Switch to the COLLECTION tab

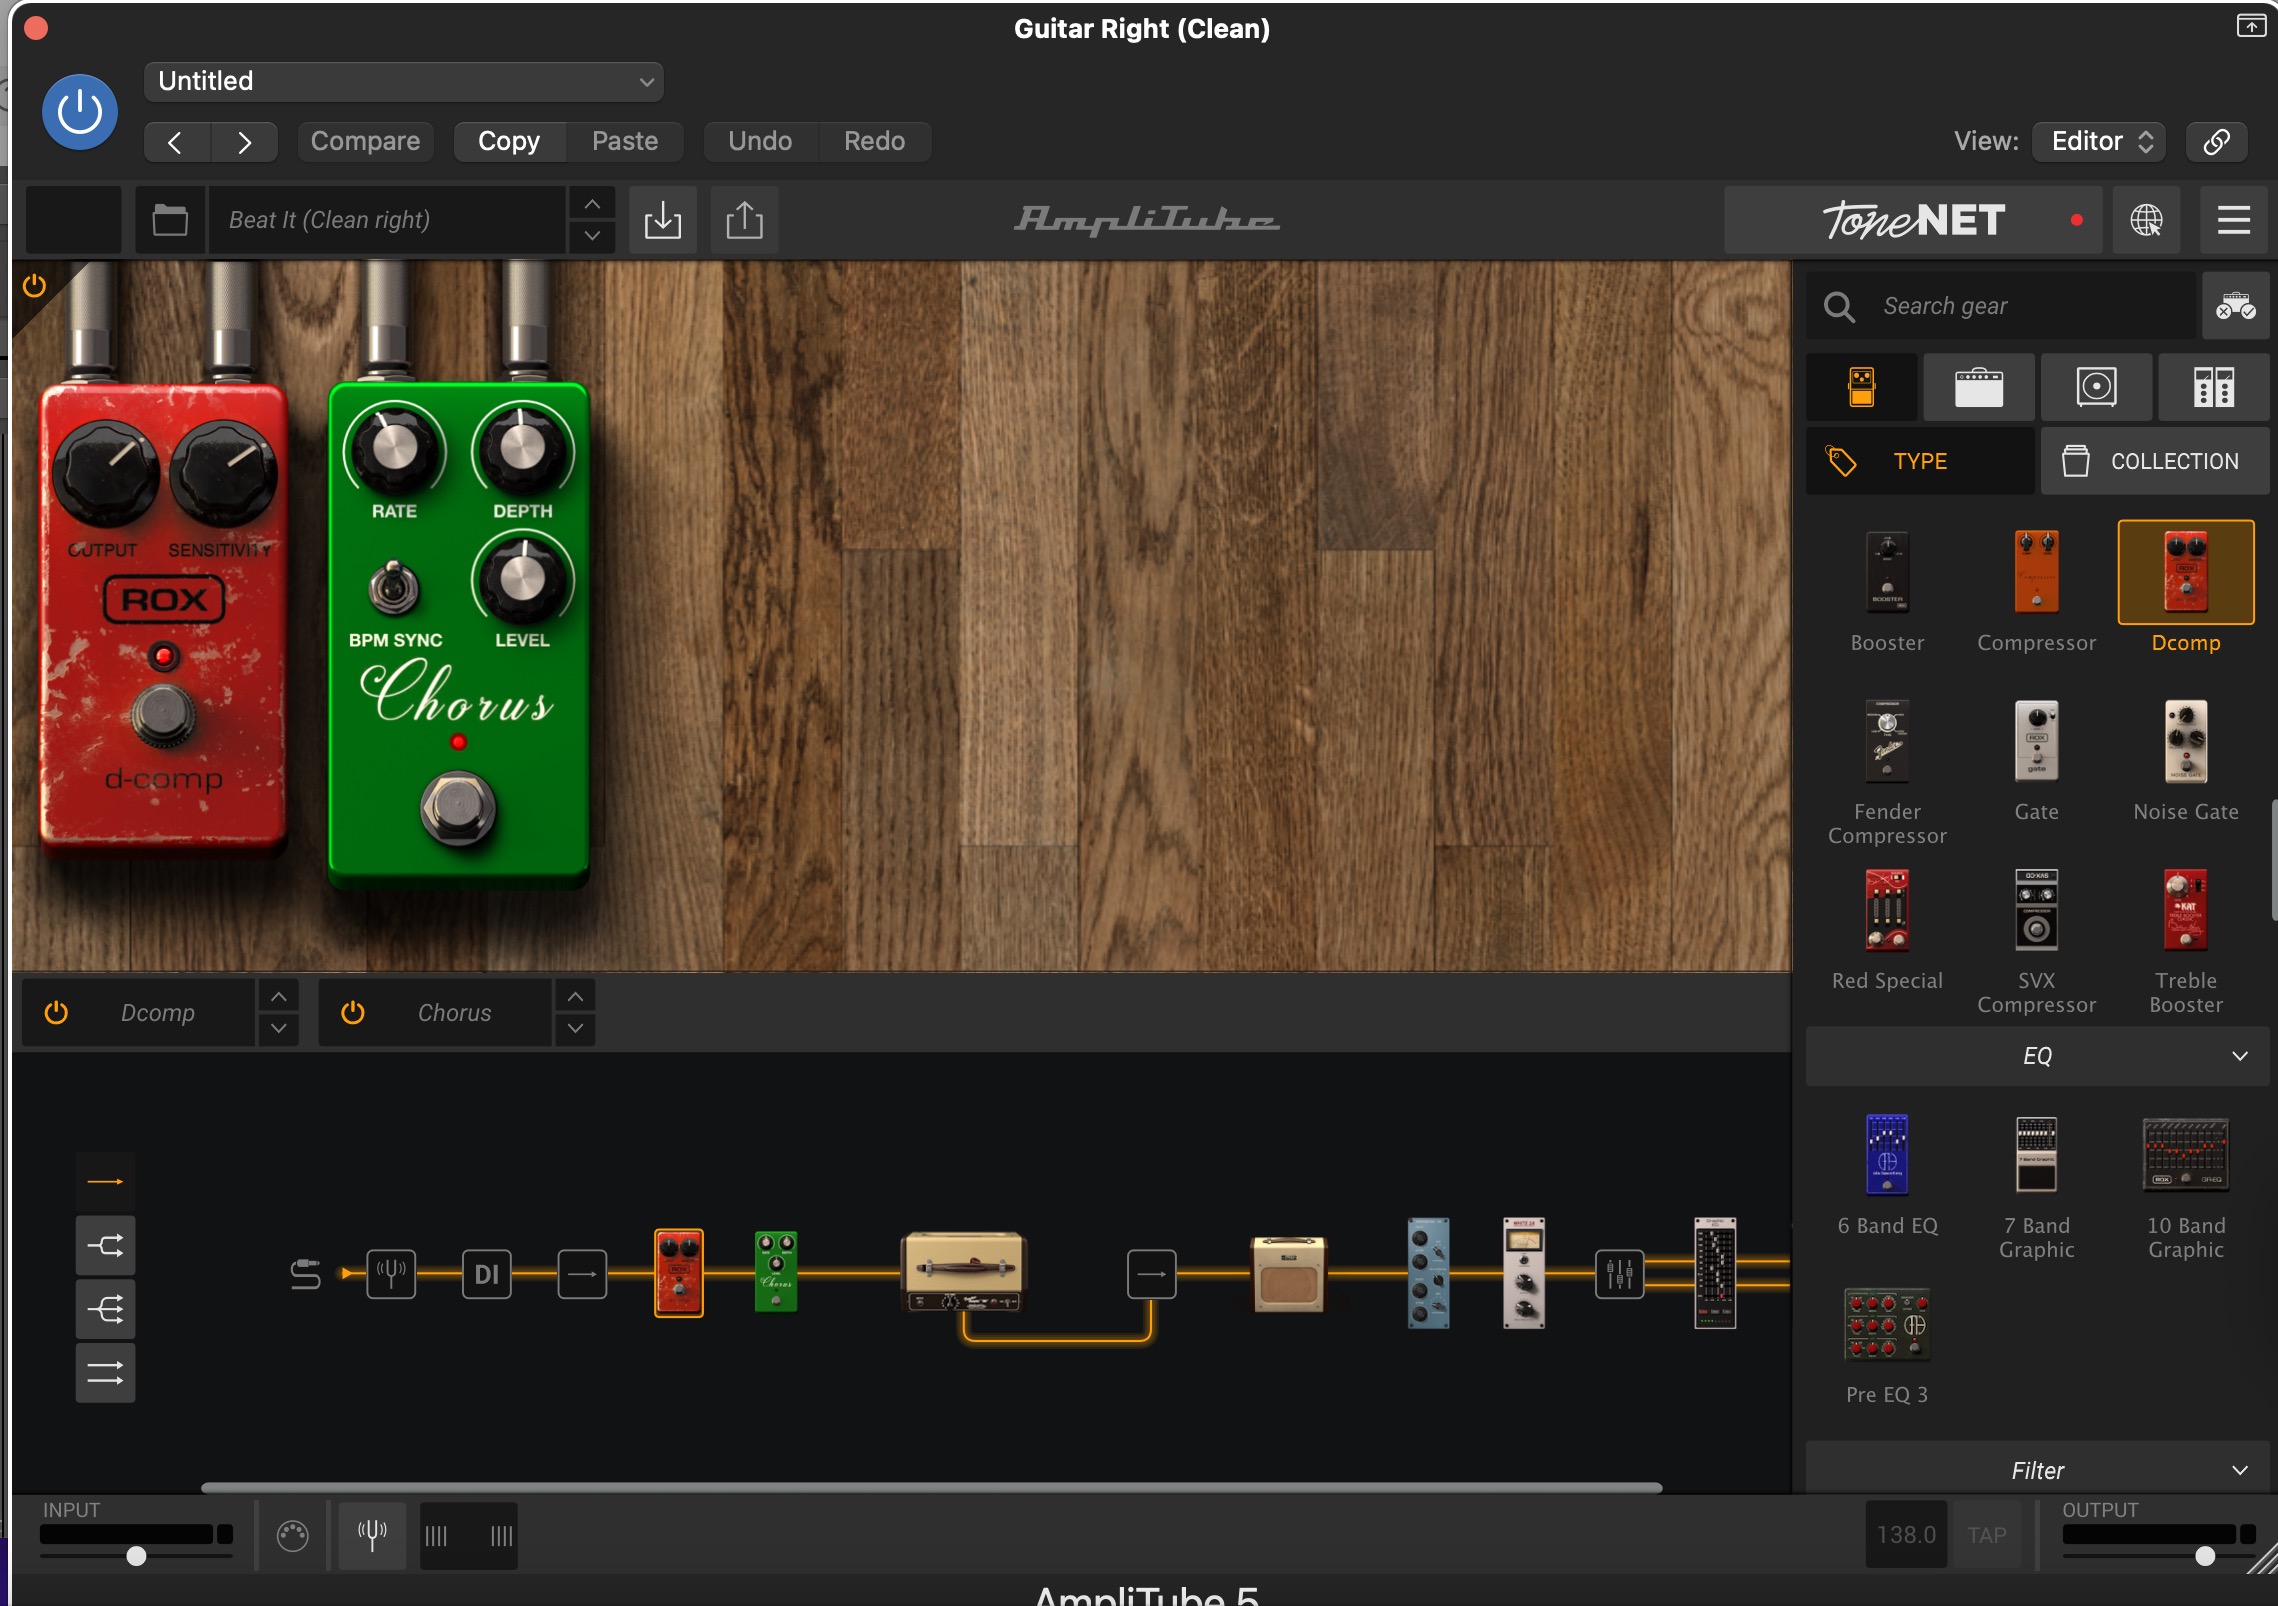click(x=2155, y=461)
